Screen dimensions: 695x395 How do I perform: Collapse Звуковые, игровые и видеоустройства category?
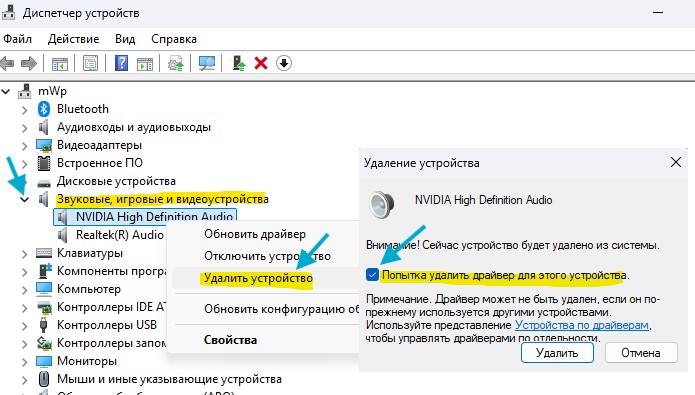click(x=24, y=199)
